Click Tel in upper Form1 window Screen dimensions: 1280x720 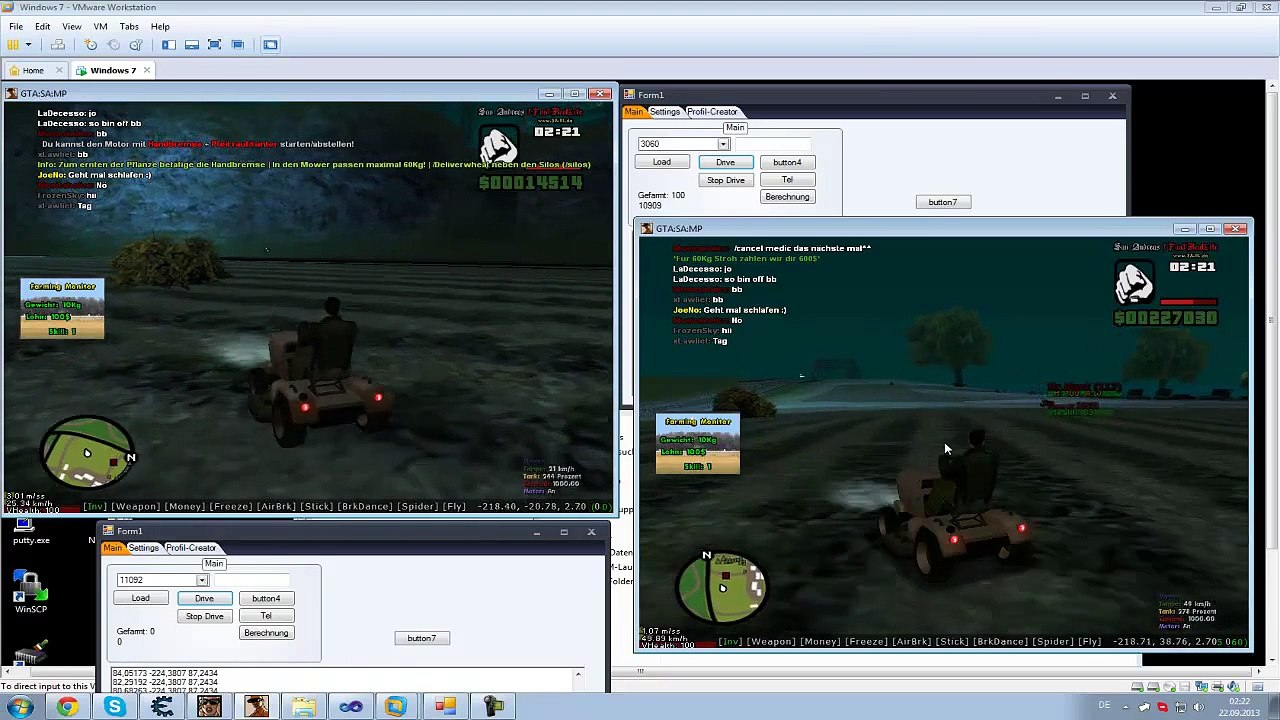coord(787,180)
